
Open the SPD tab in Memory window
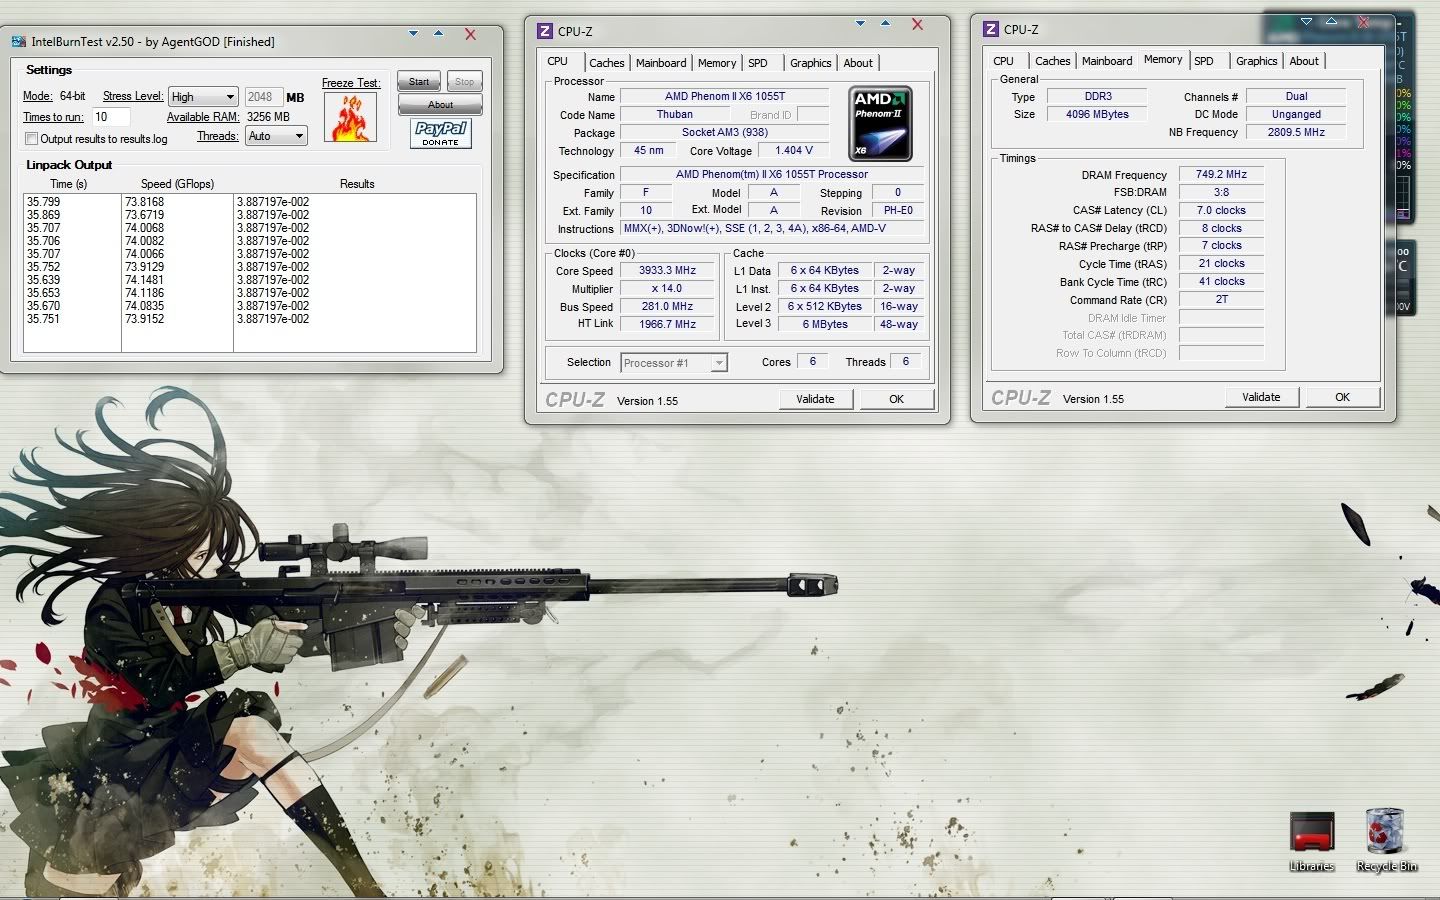point(1204,61)
